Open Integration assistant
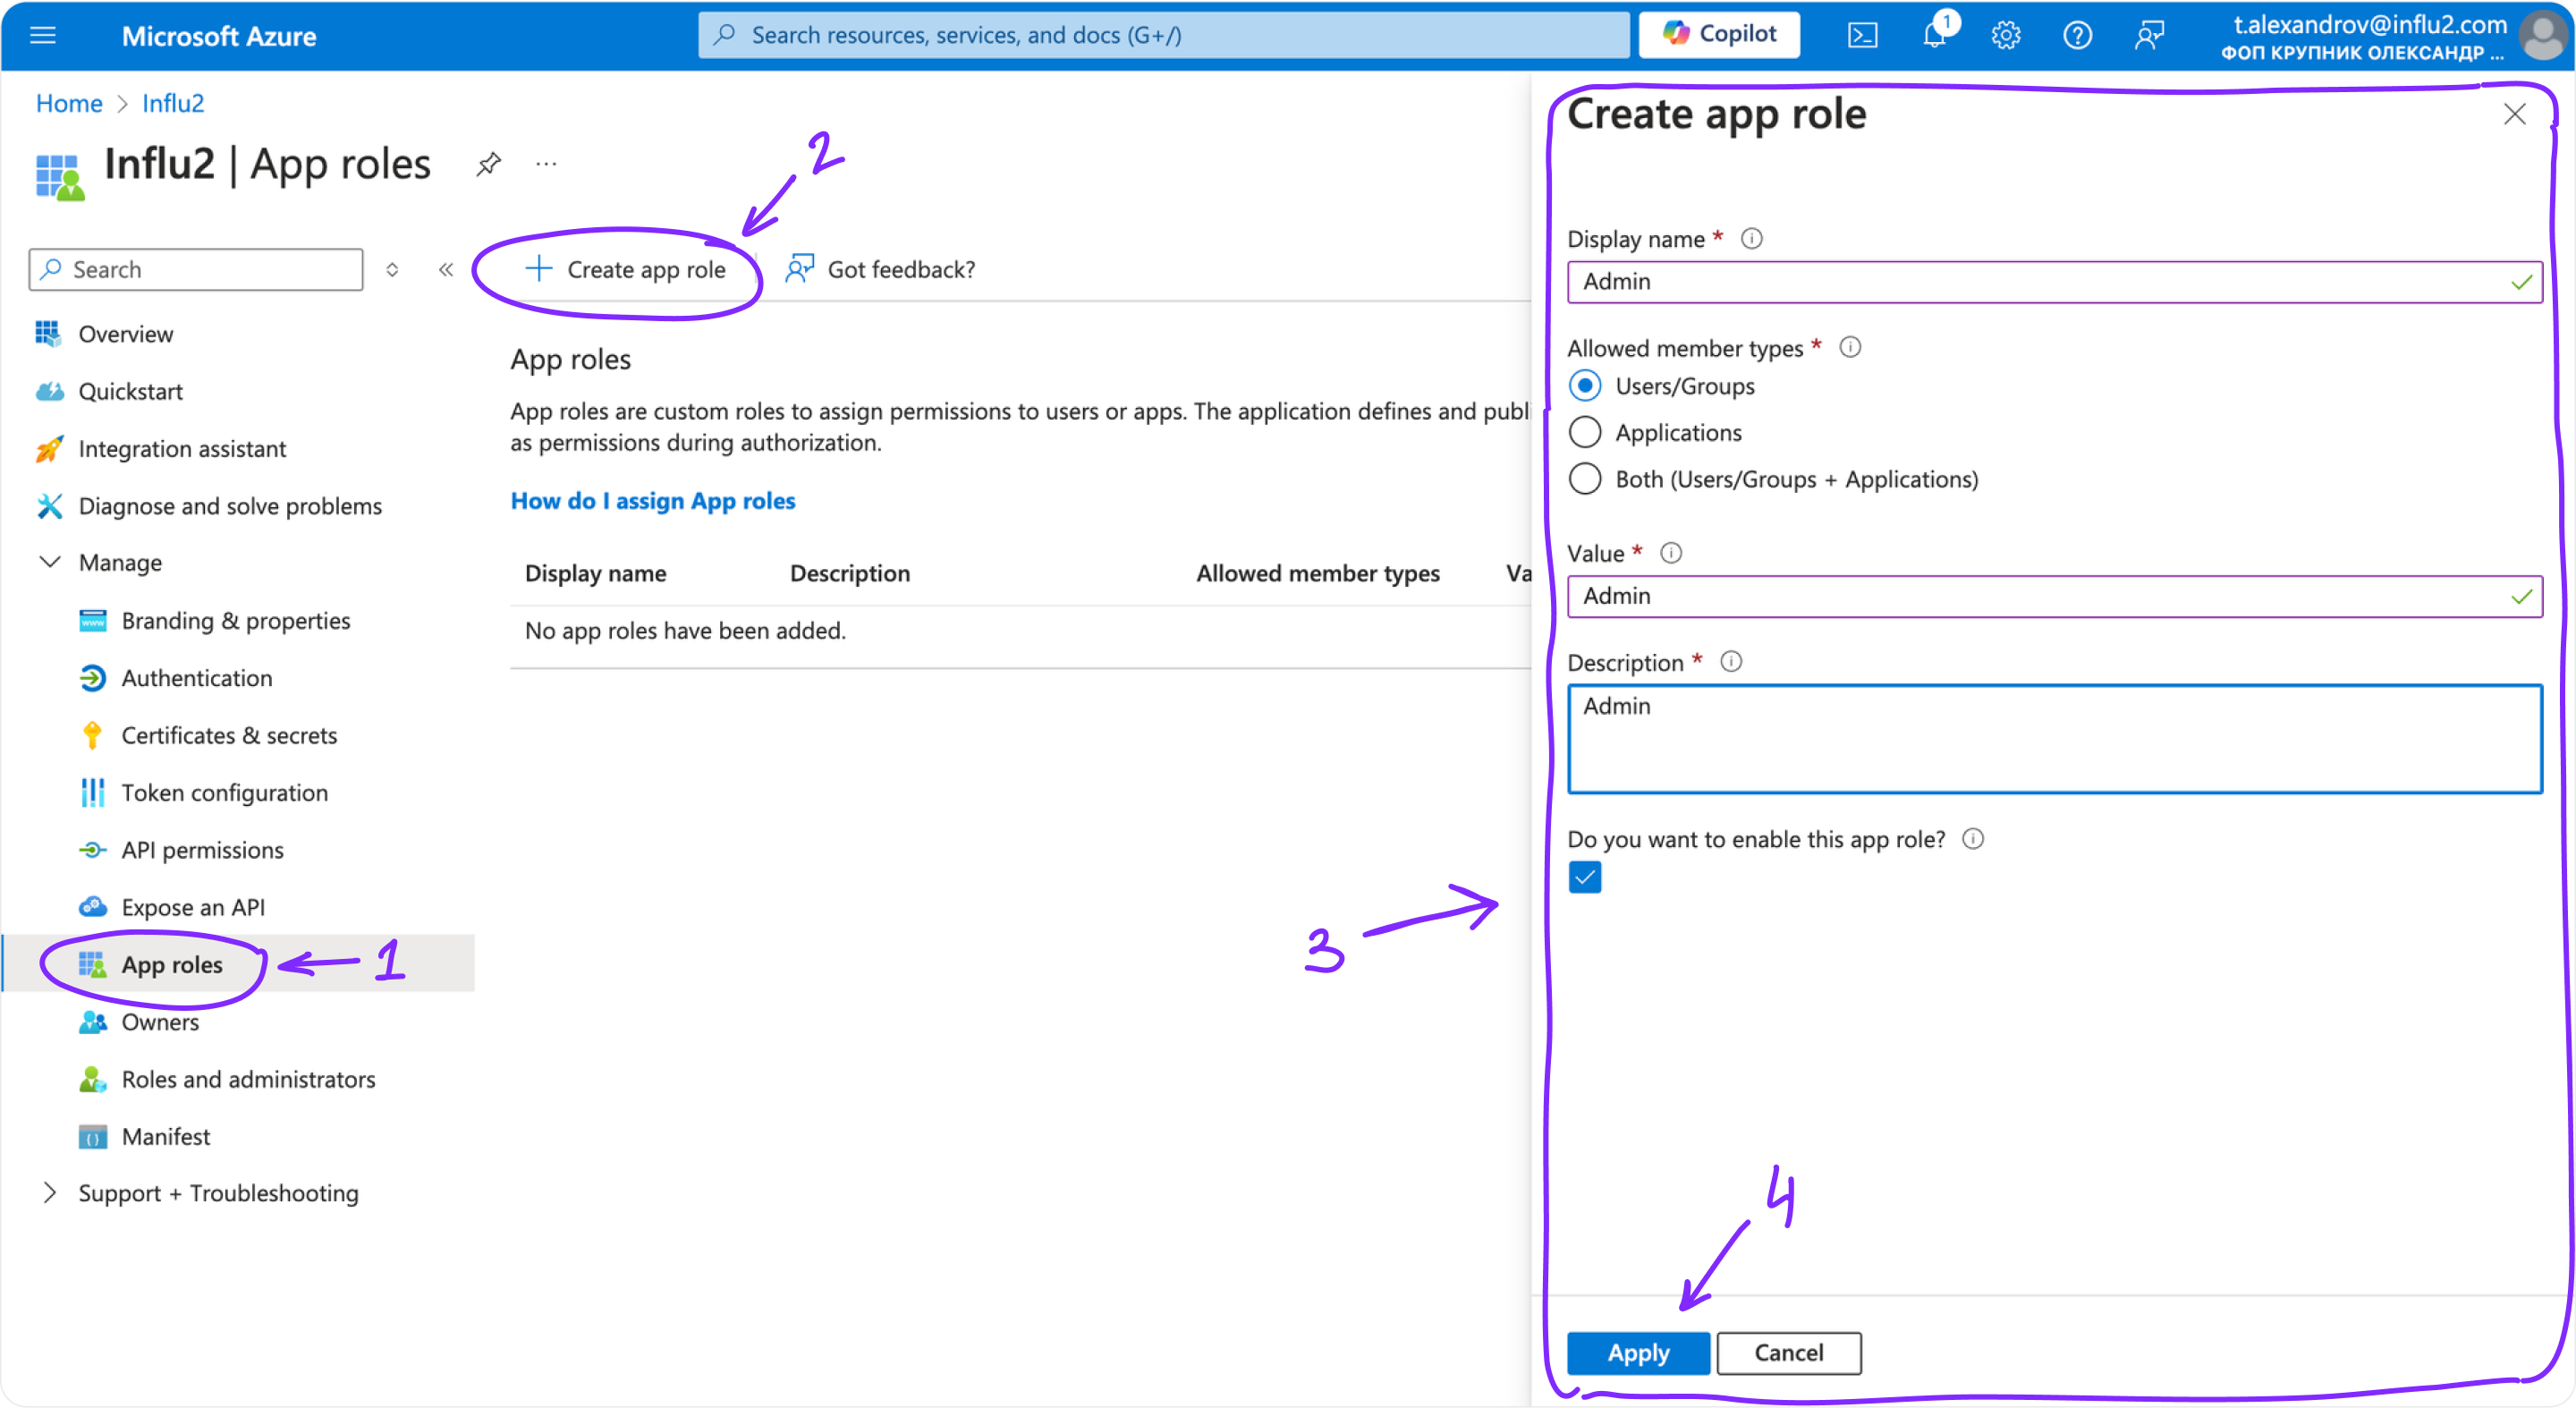 pos(182,449)
